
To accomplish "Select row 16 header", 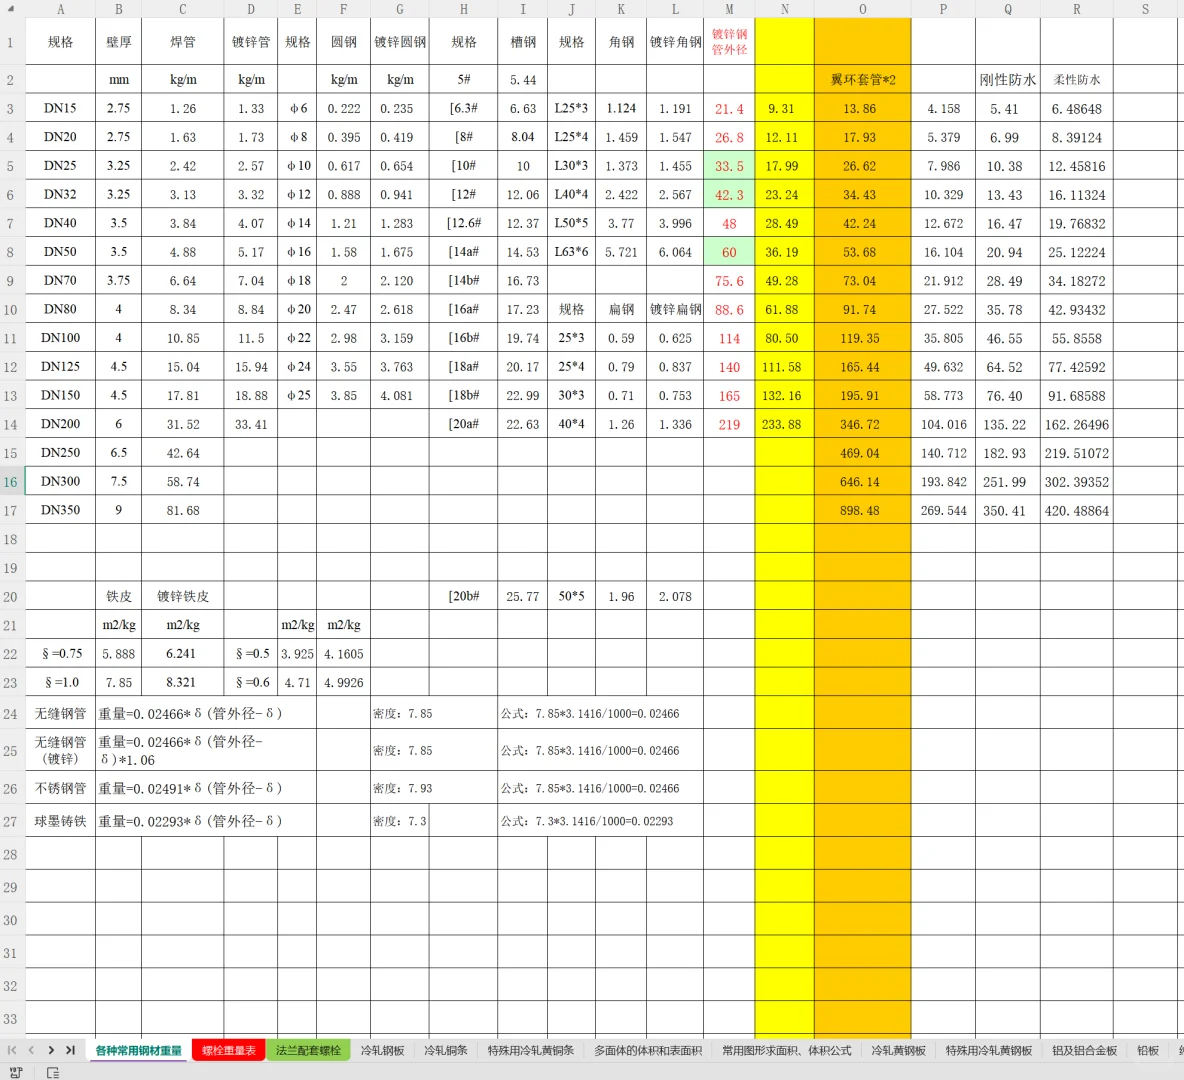I will (11, 482).
